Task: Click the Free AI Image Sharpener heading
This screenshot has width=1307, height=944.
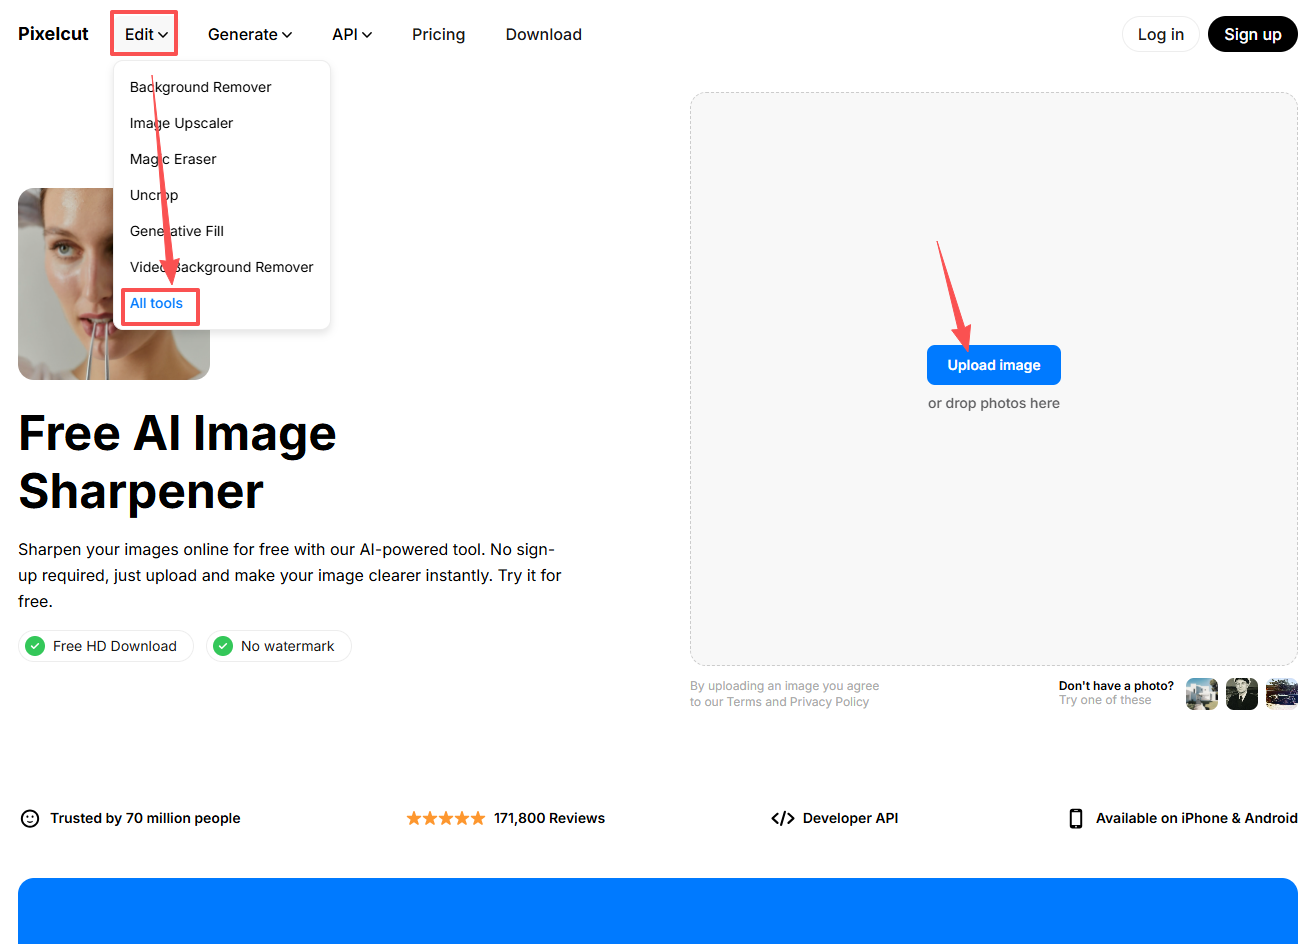Action: pyautogui.click(x=178, y=462)
